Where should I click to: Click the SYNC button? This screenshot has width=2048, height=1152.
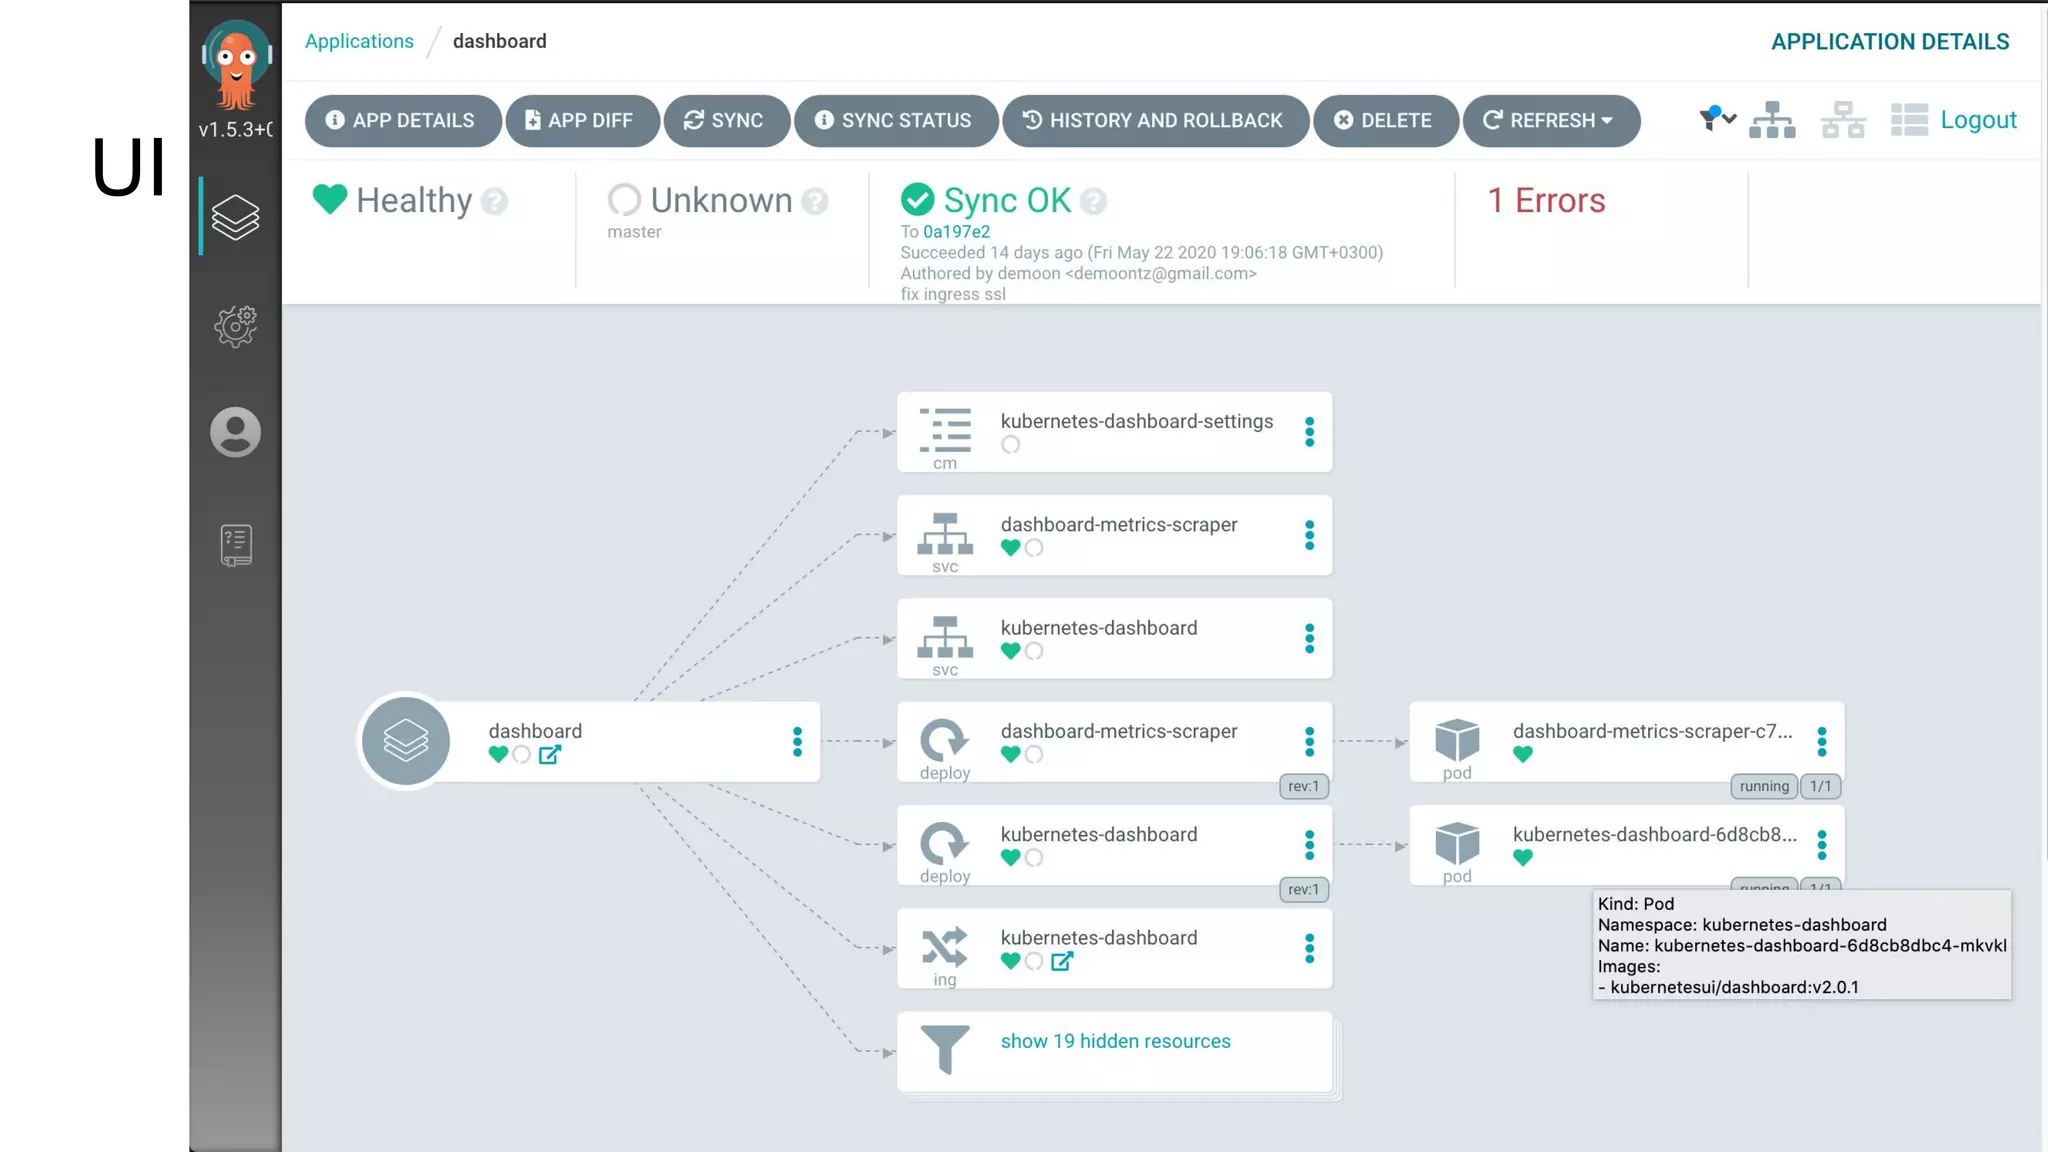pyautogui.click(x=726, y=121)
